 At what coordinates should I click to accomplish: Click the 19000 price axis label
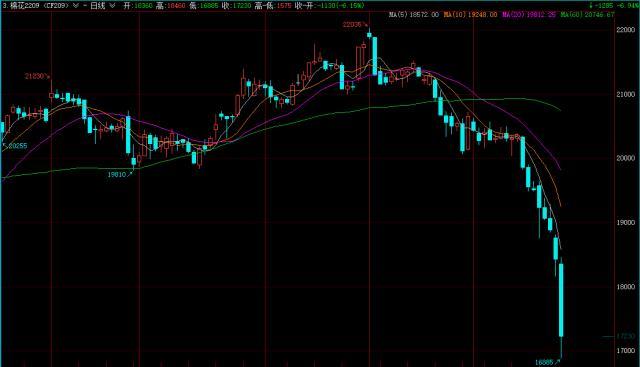[x=626, y=222]
